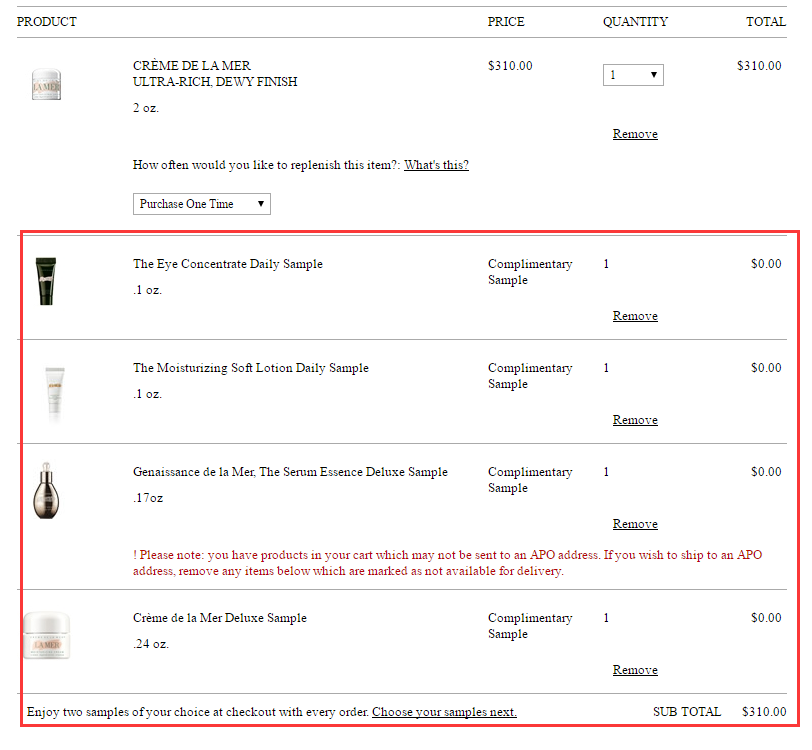Remove the Crème de la Mer Ultra-Rich item
The width and height of the screenshot is (812, 750).
pos(635,134)
